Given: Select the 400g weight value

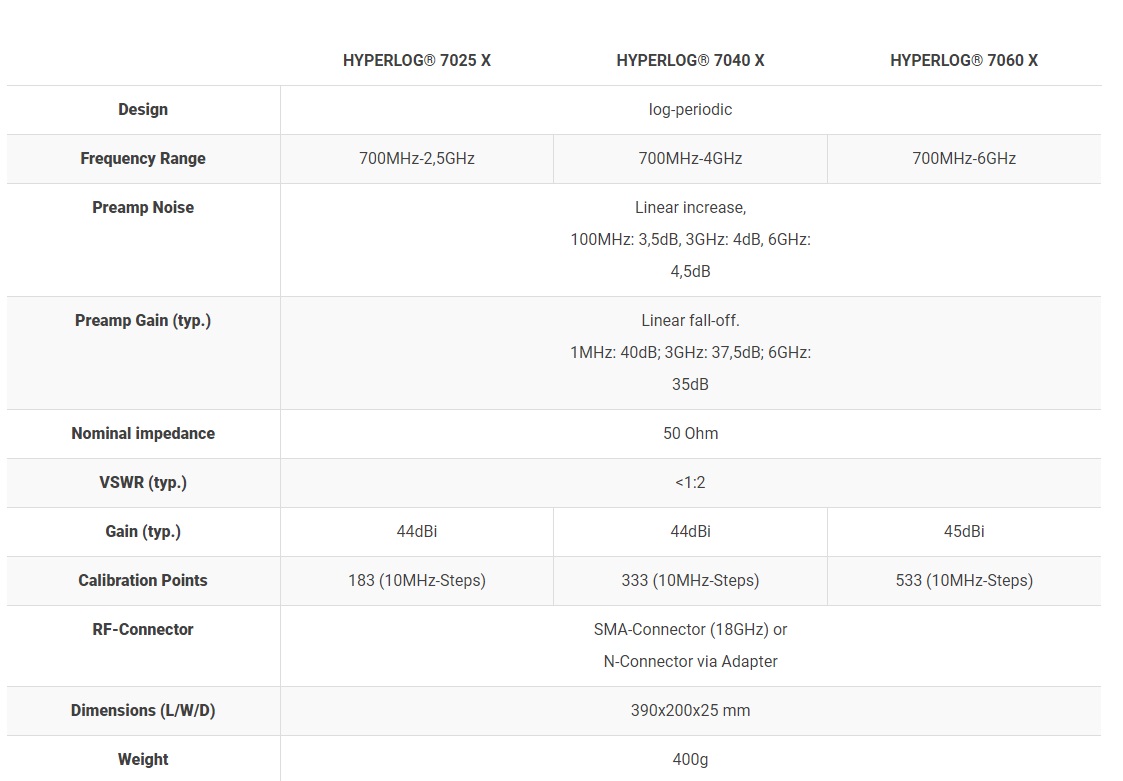Looking at the screenshot, I should pyautogui.click(x=690, y=759).
